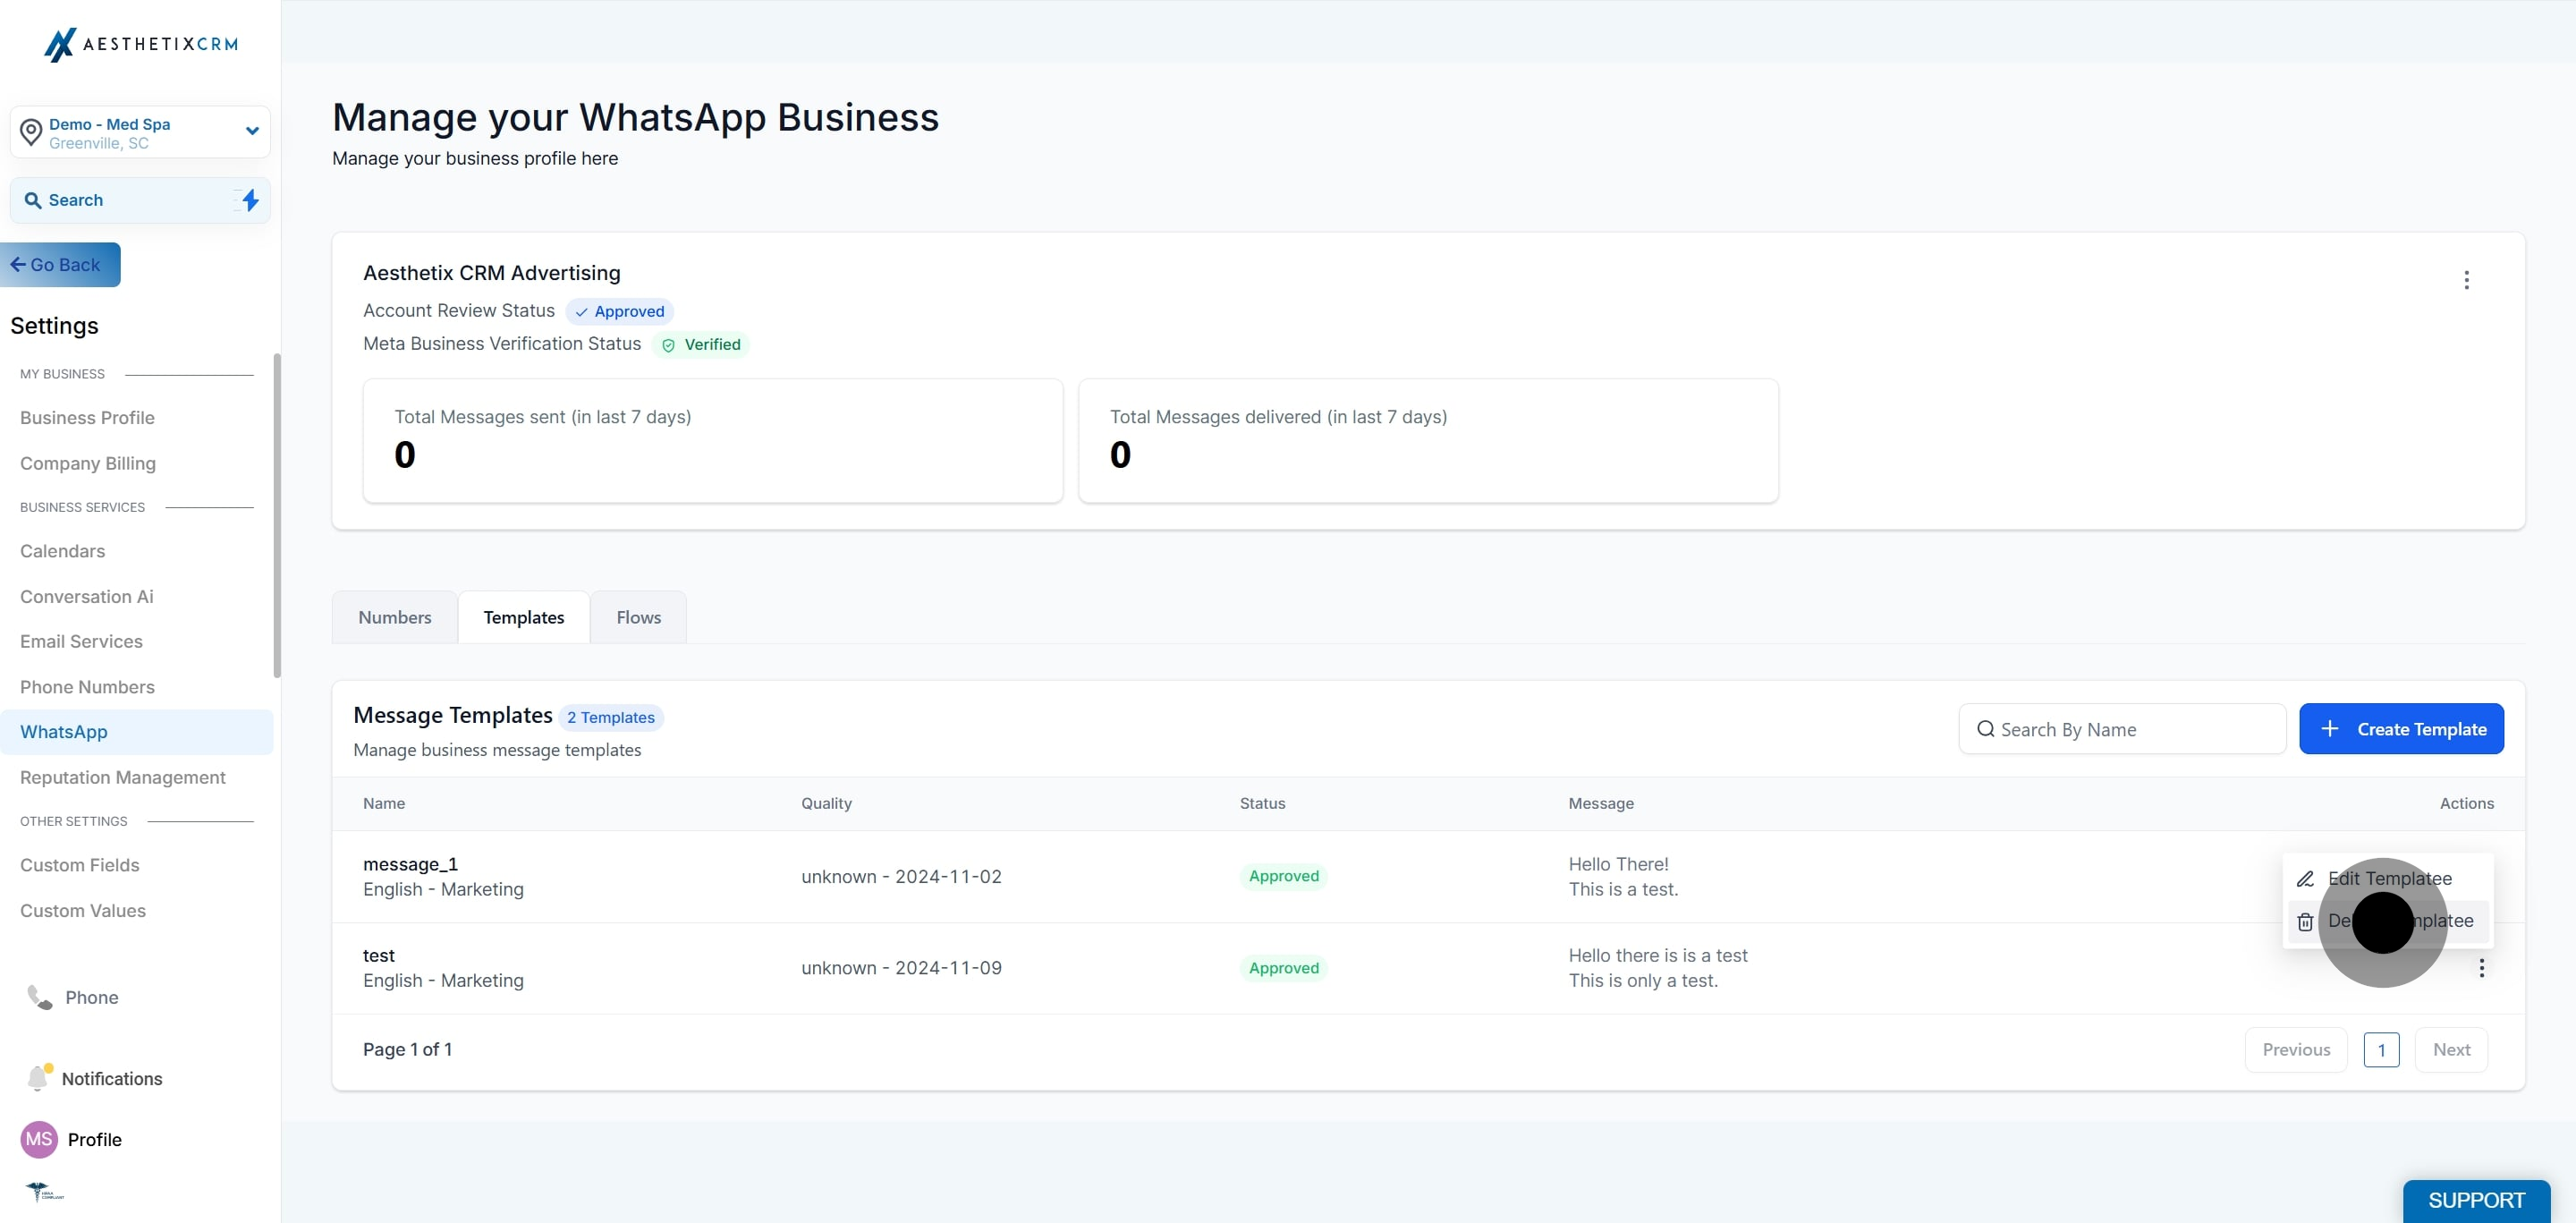Click unknown - 2024-11-02 quality cell
The image size is (2576, 1223).
click(x=901, y=877)
